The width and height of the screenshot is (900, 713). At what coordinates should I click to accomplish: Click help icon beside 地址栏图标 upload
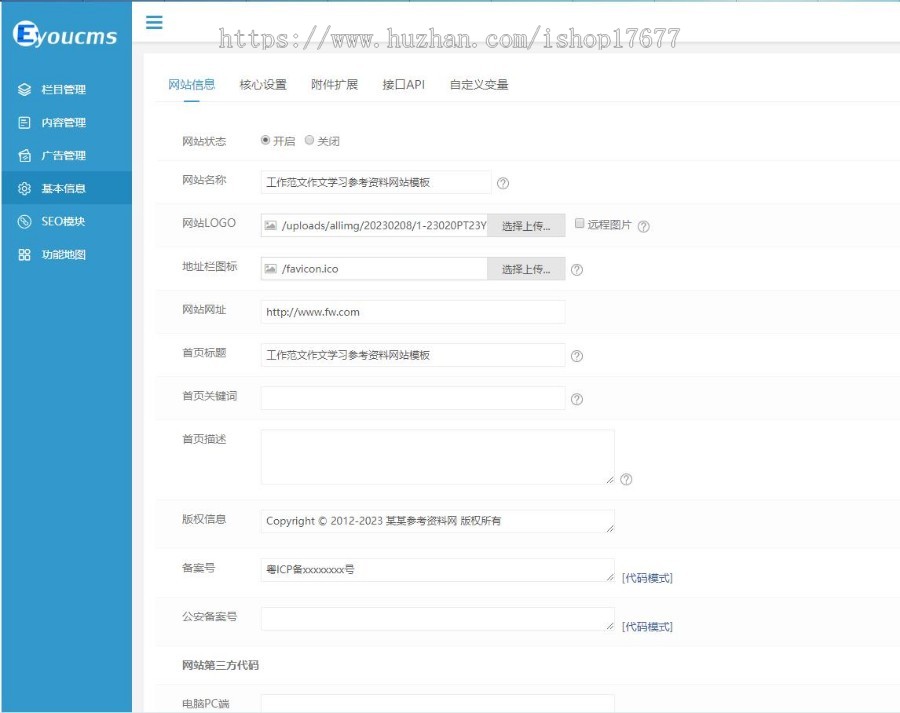point(577,270)
